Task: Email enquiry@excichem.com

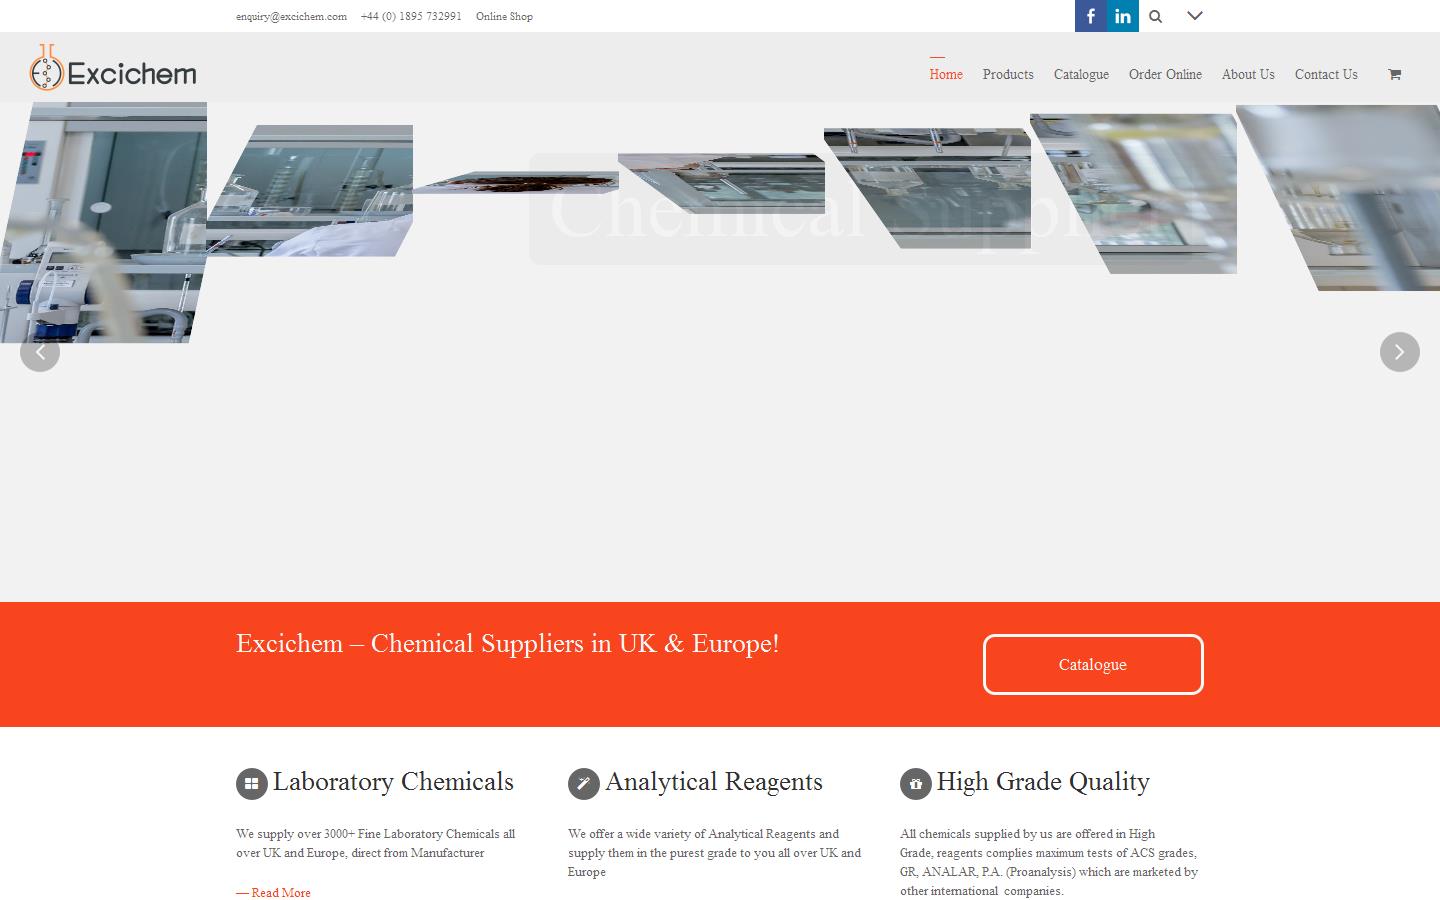Action: coord(291,16)
